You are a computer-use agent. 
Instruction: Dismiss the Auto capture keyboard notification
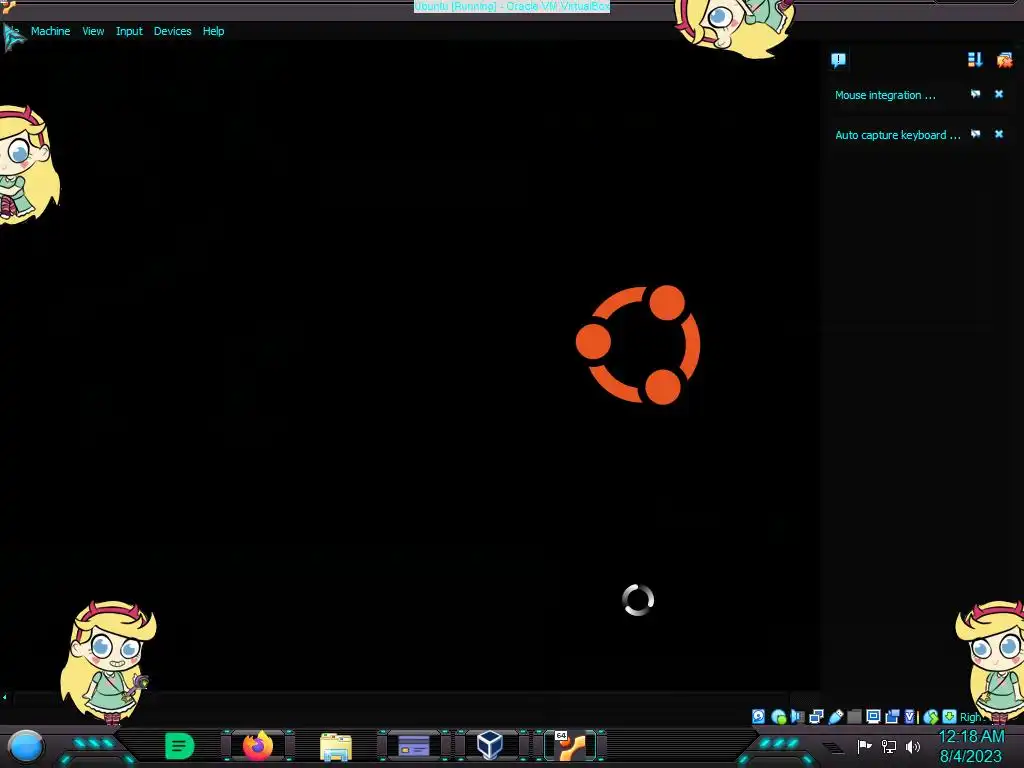(999, 135)
